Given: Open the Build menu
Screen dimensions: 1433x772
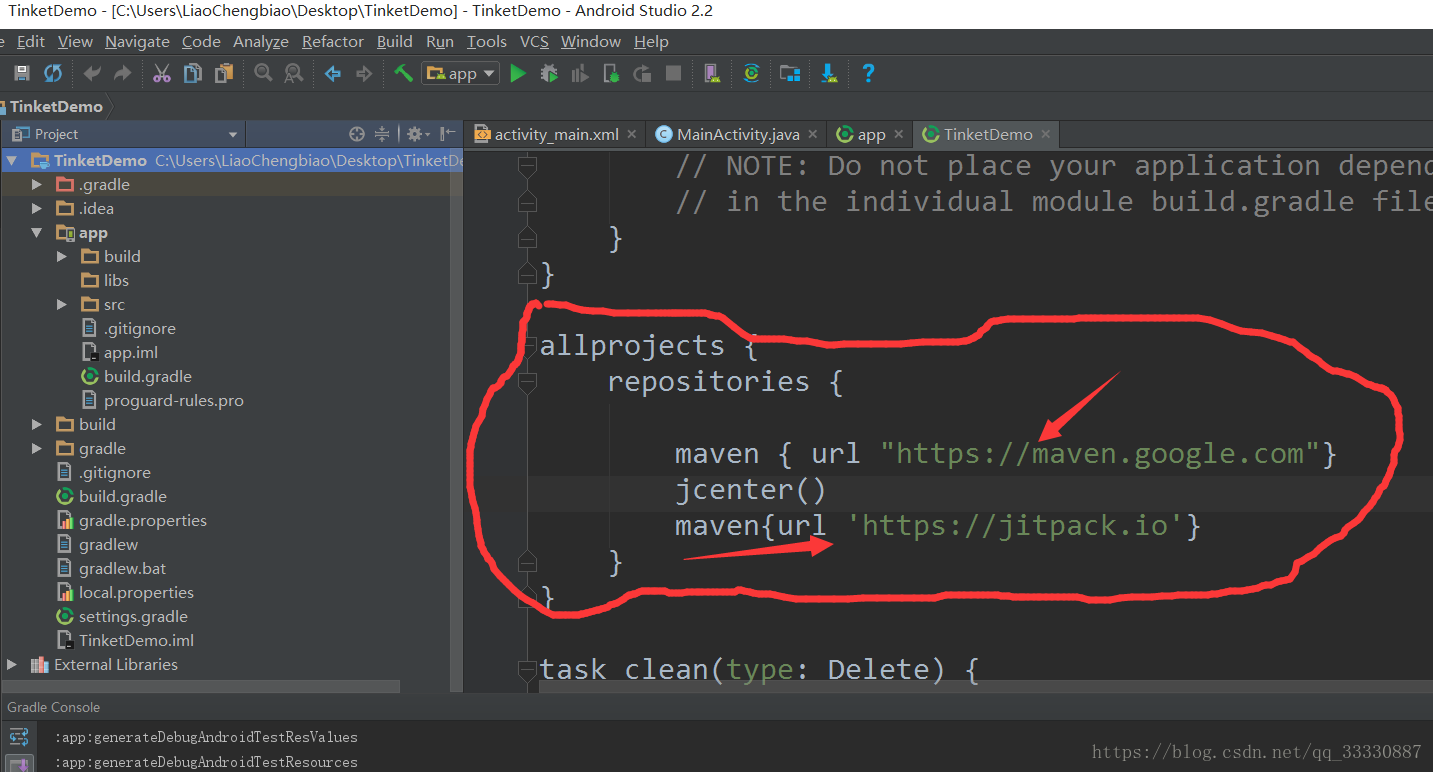Looking at the screenshot, I should [x=395, y=41].
